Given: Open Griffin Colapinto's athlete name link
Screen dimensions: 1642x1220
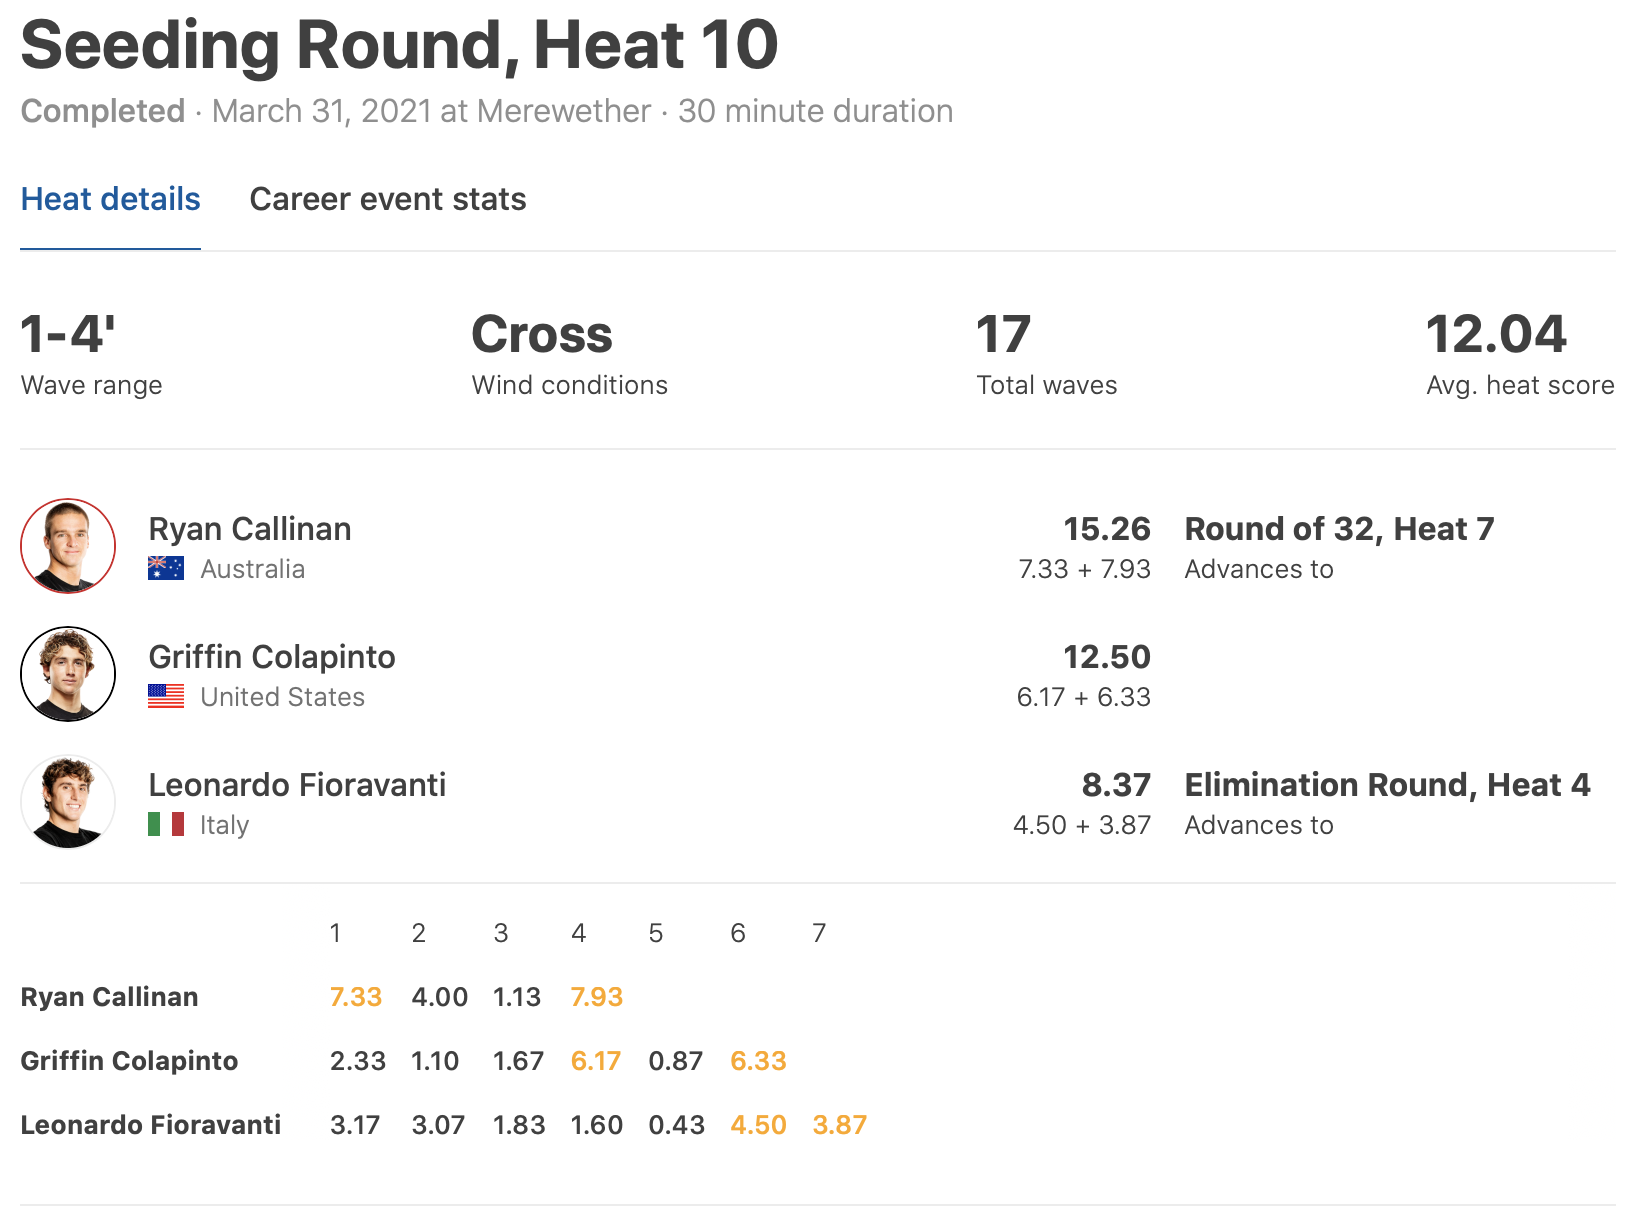Looking at the screenshot, I should (x=272, y=657).
